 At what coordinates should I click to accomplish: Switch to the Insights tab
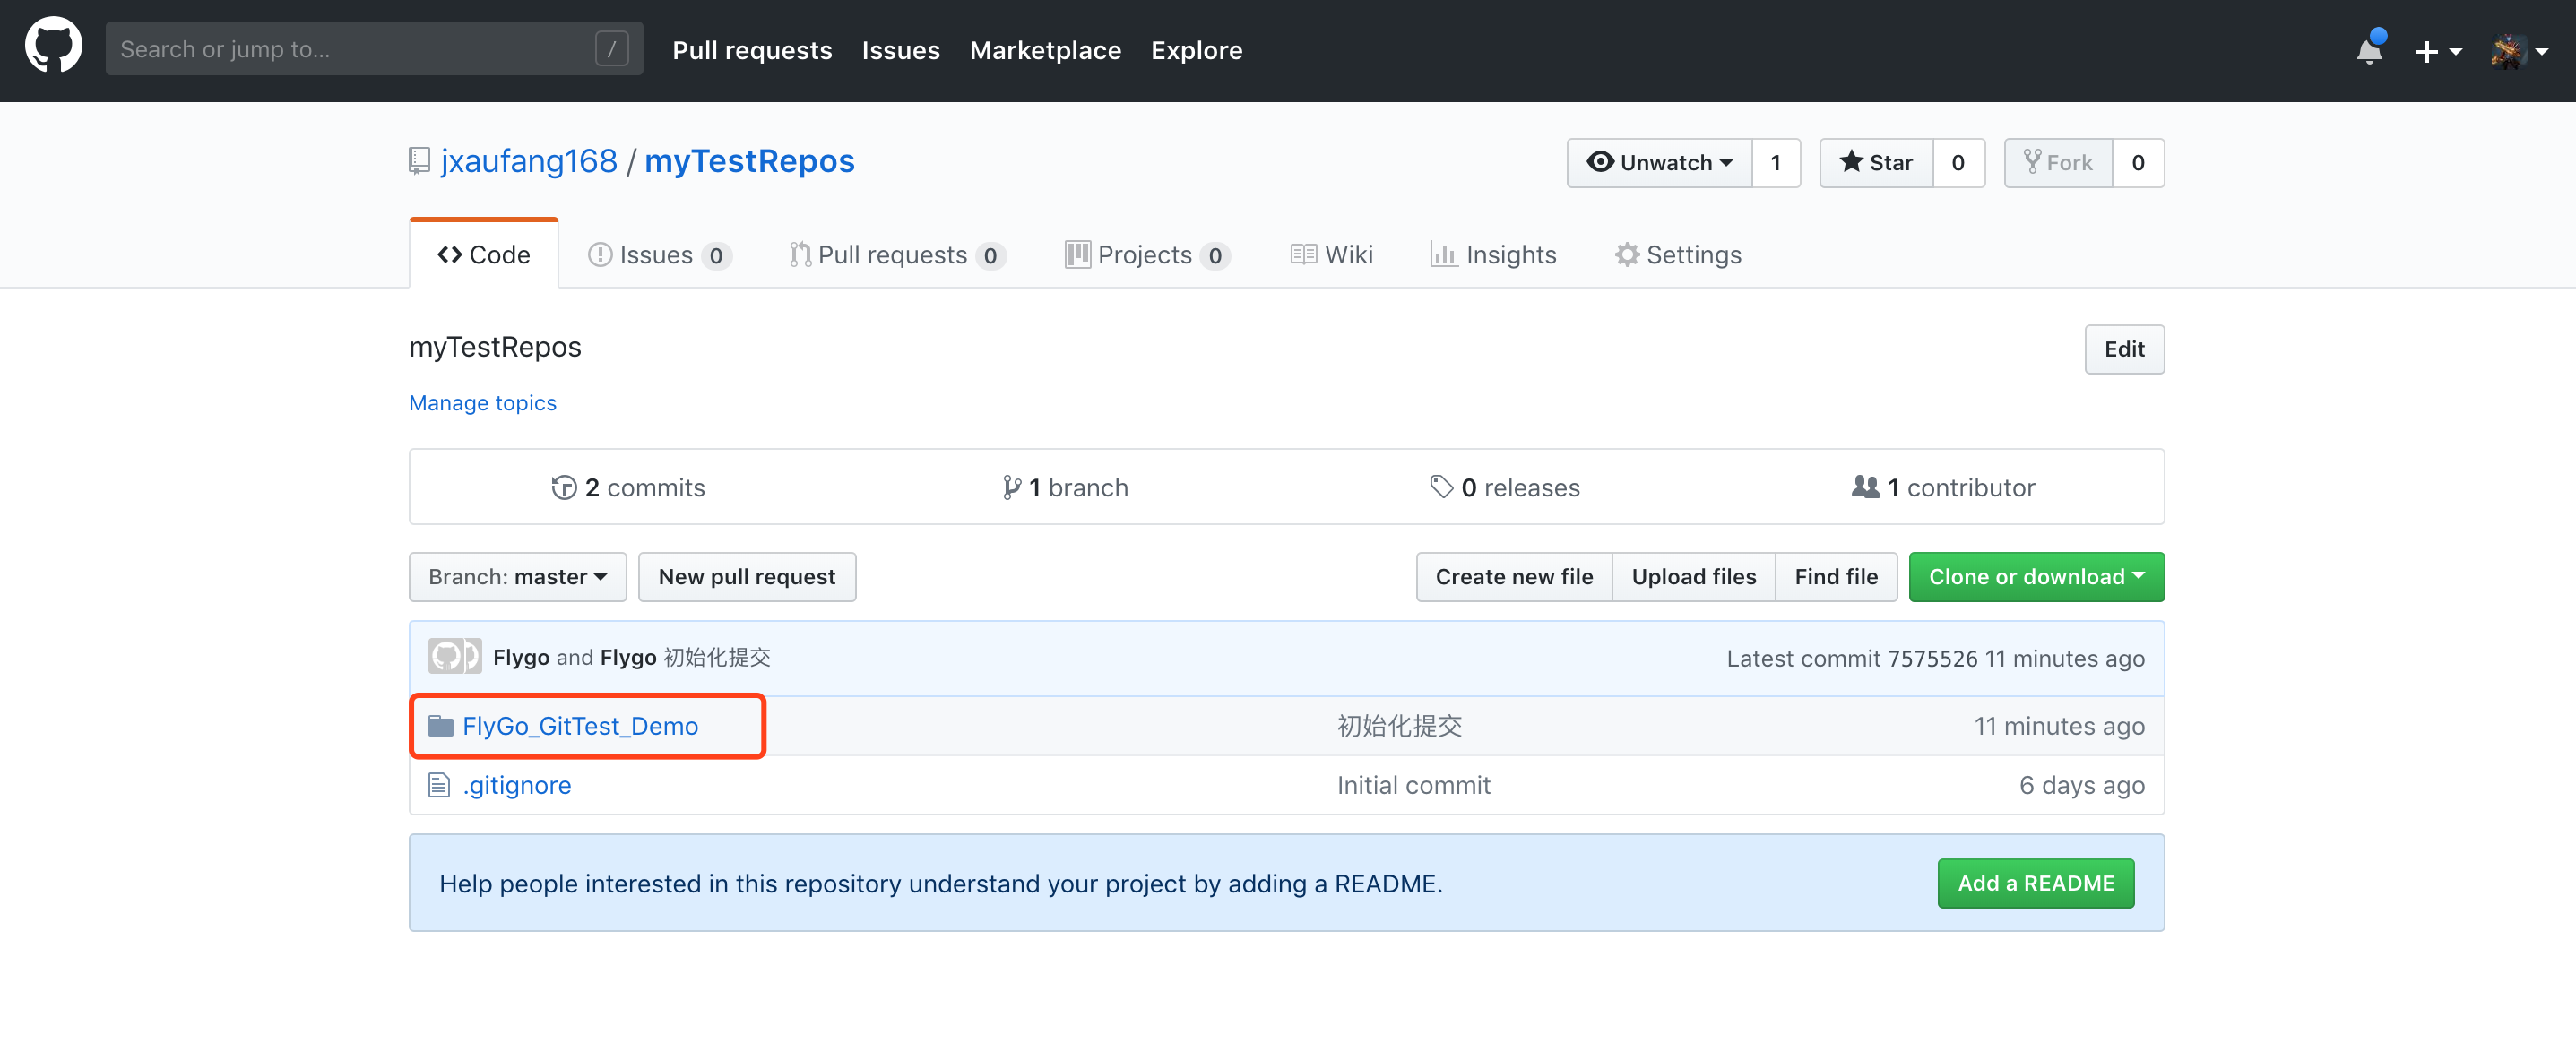[x=1494, y=255]
